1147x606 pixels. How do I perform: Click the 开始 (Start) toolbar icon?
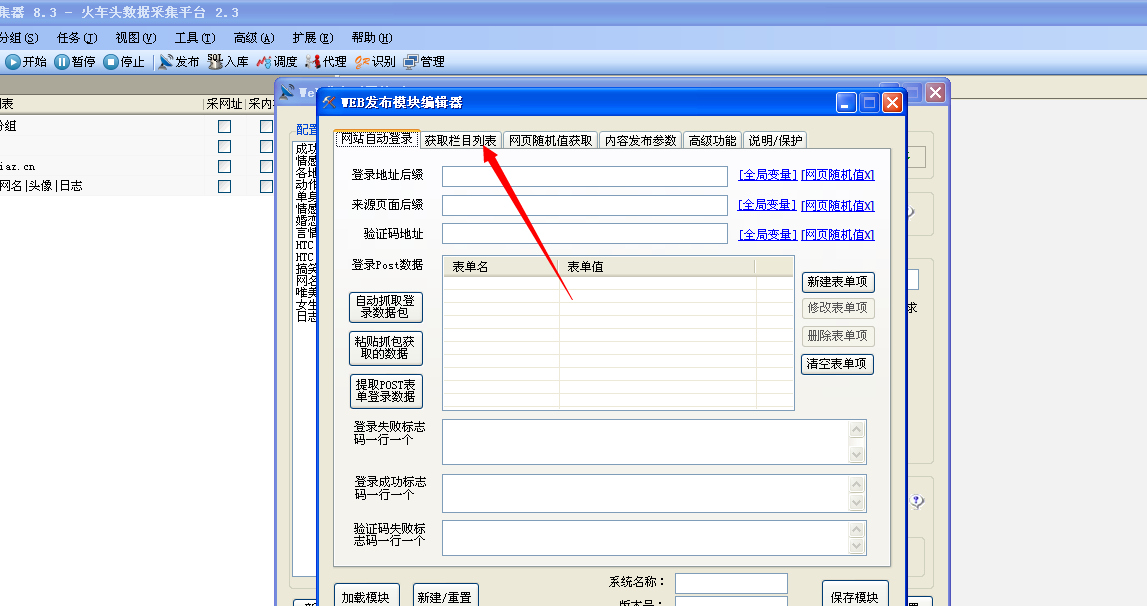pos(13,62)
